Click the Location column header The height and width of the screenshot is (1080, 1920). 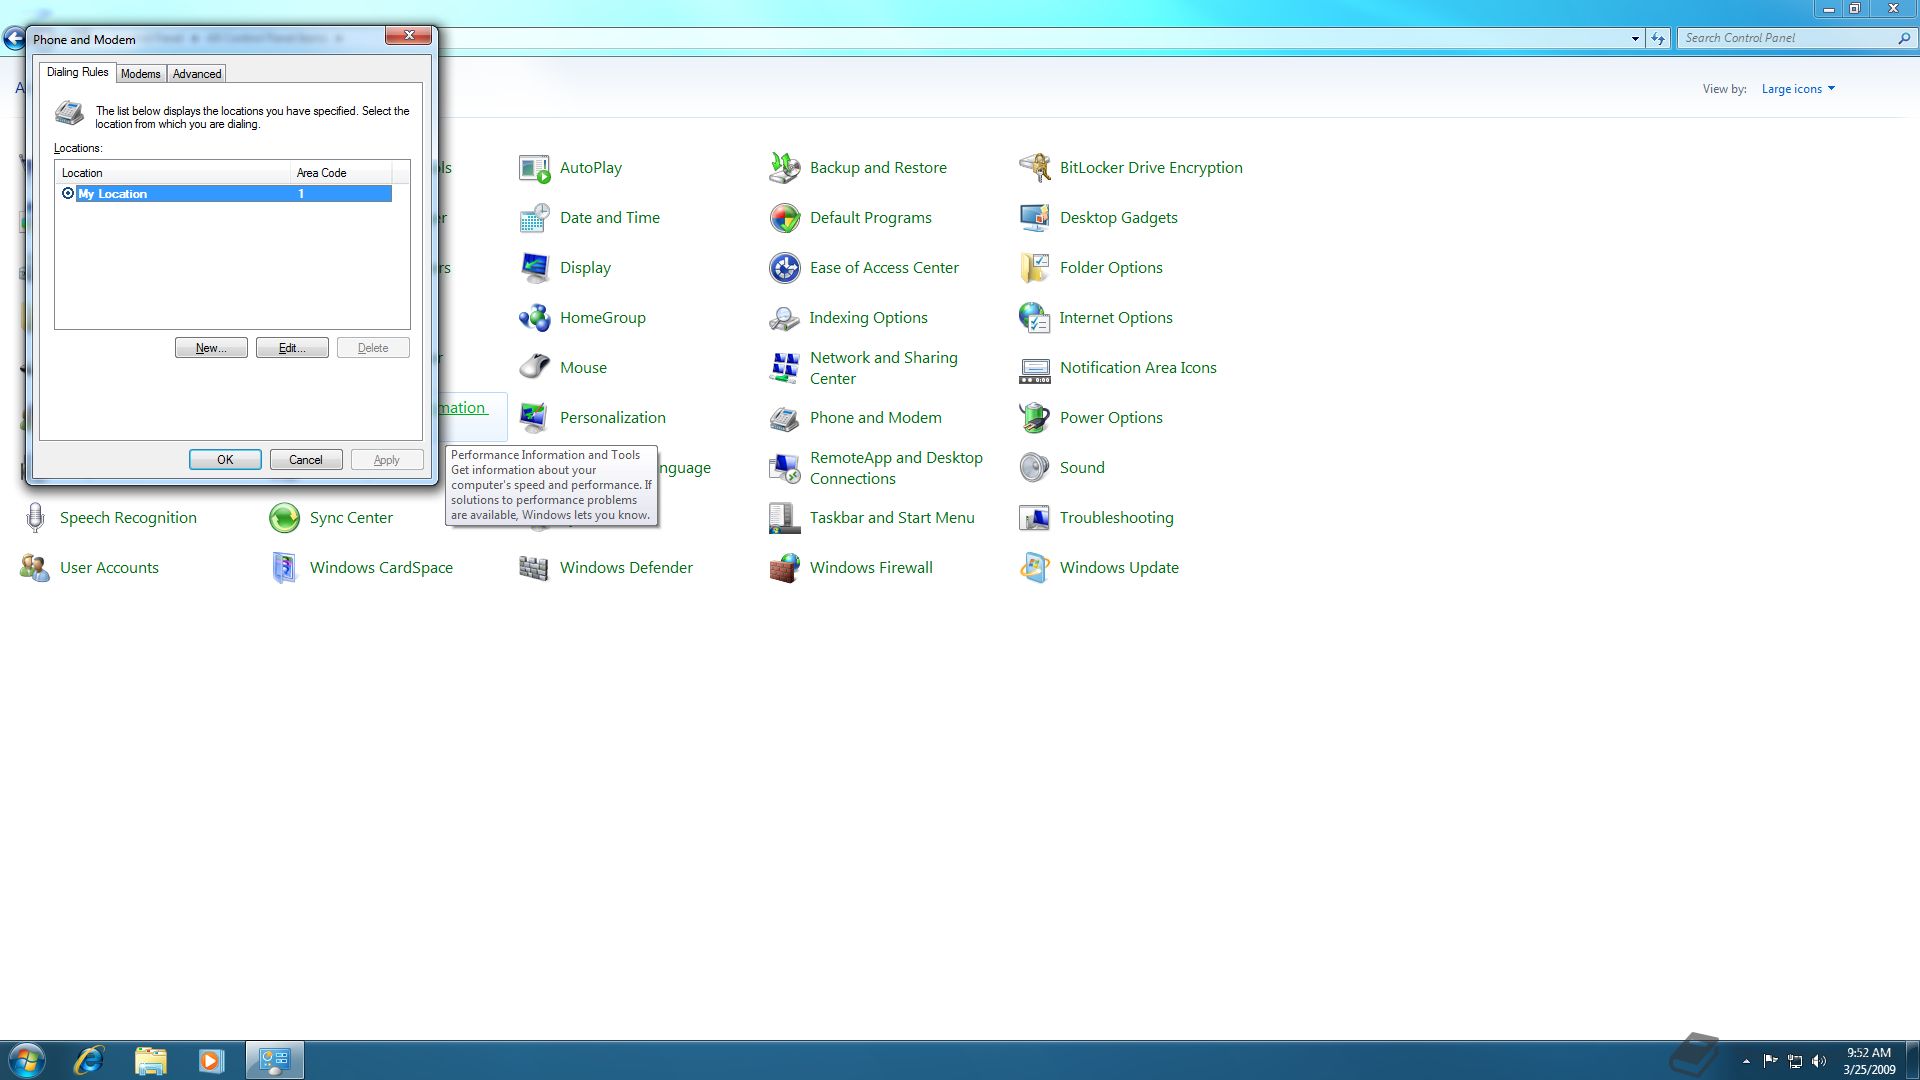[x=172, y=173]
